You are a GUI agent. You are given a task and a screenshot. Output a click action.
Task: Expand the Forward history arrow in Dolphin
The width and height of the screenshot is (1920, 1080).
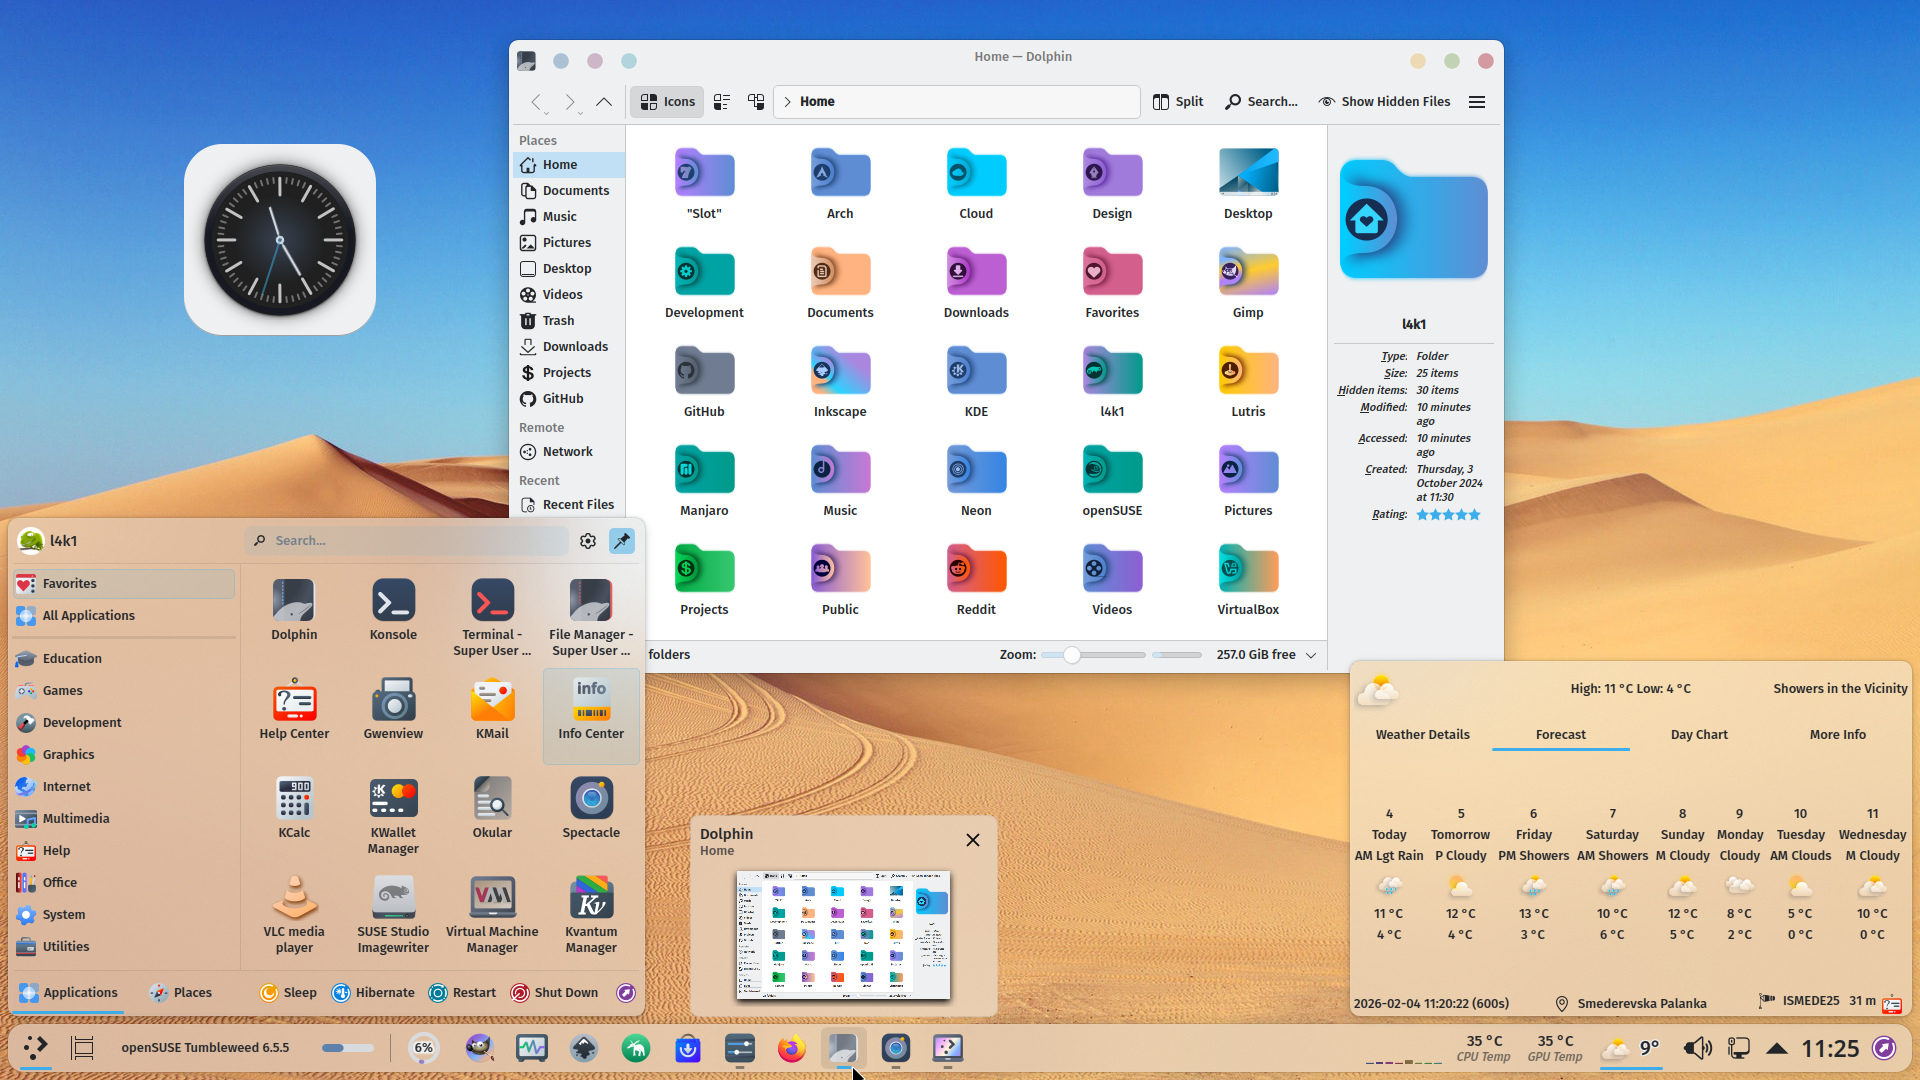580,112
